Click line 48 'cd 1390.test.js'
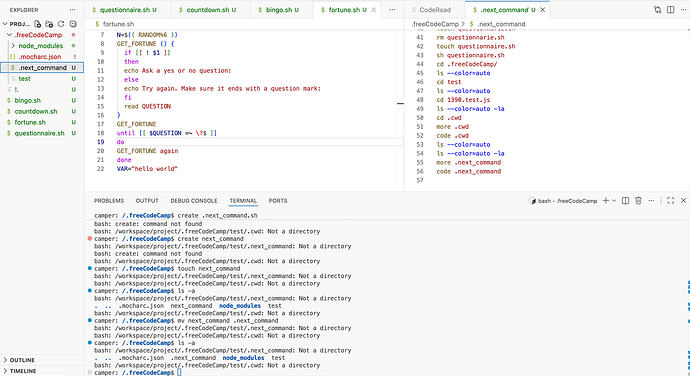Viewport: 690px width, 376px height. point(463,100)
